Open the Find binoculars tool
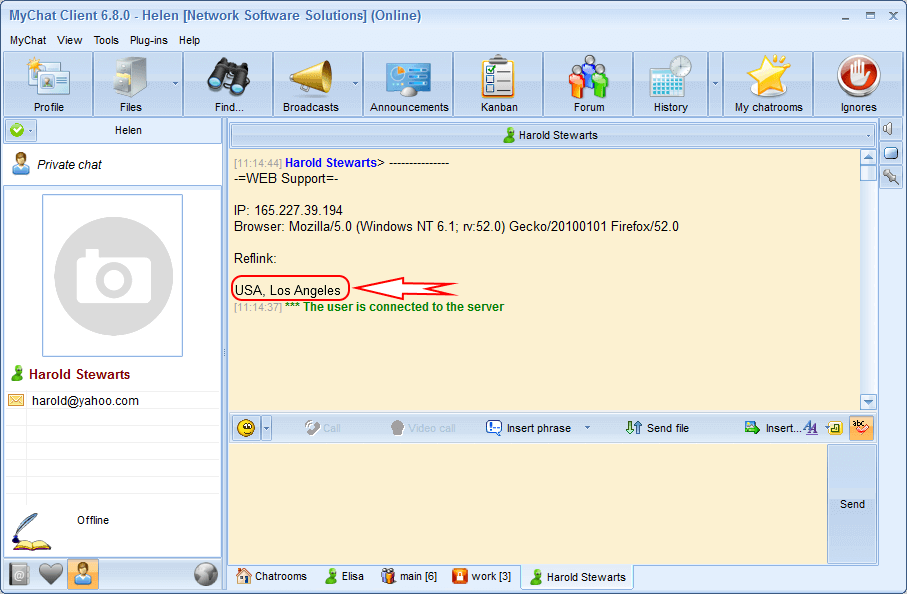This screenshot has height=594, width=907. pos(228,82)
